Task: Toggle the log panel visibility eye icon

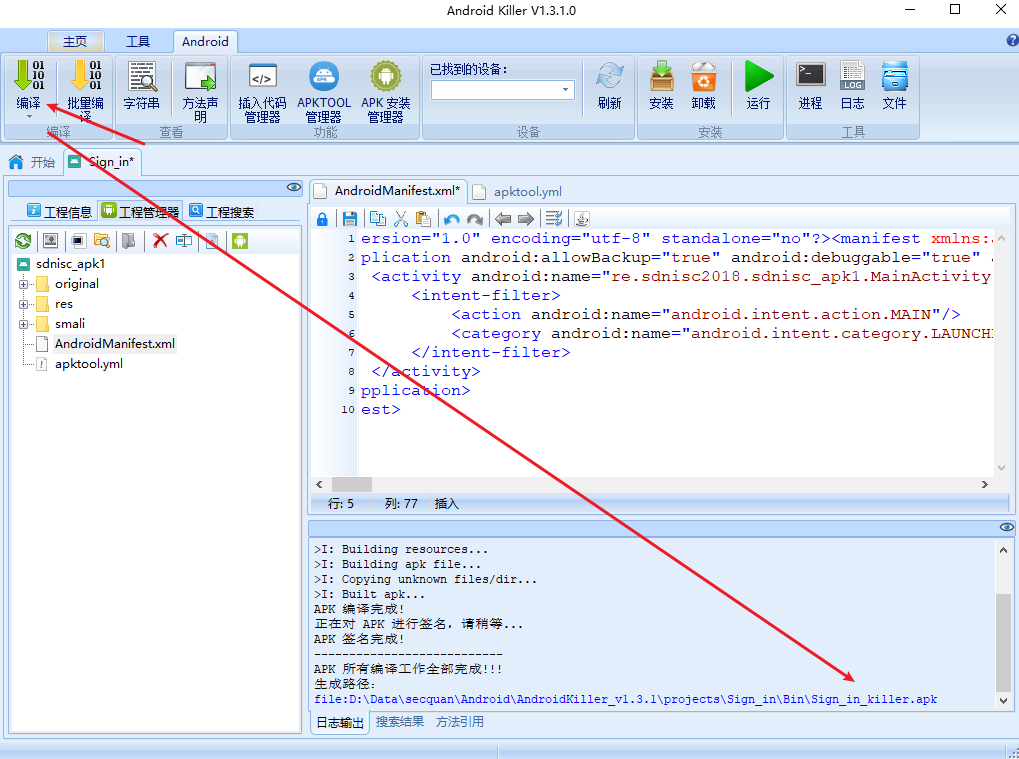Action: pyautogui.click(x=1006, y=526)
